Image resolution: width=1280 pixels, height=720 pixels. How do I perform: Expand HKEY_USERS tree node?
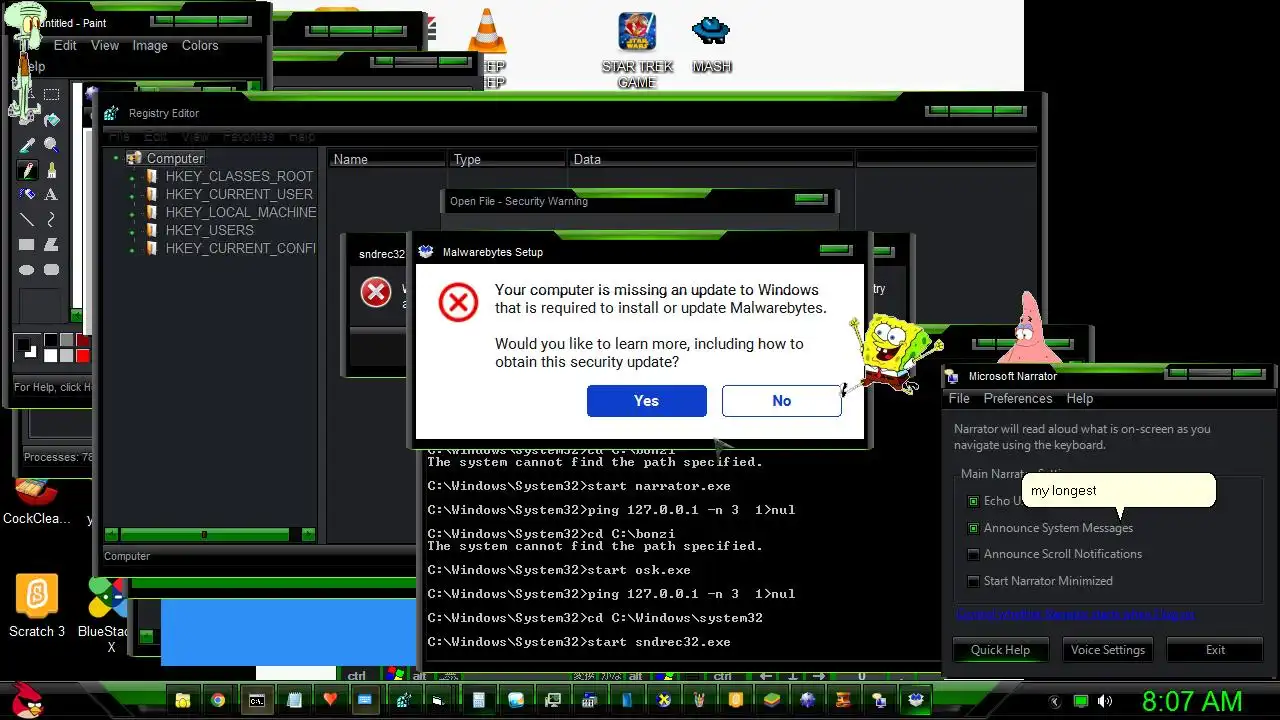(133, 231)
